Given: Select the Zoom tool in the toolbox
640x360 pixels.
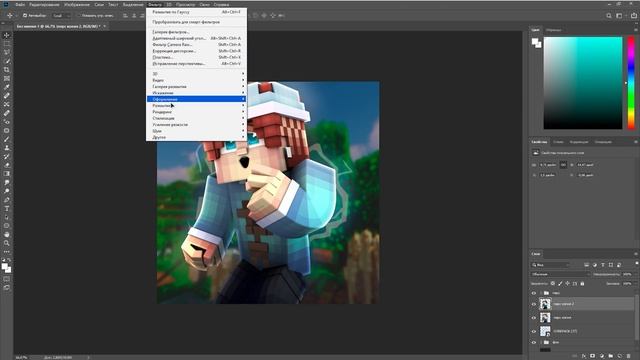Looking at the screenshot, I should point(7,243).
